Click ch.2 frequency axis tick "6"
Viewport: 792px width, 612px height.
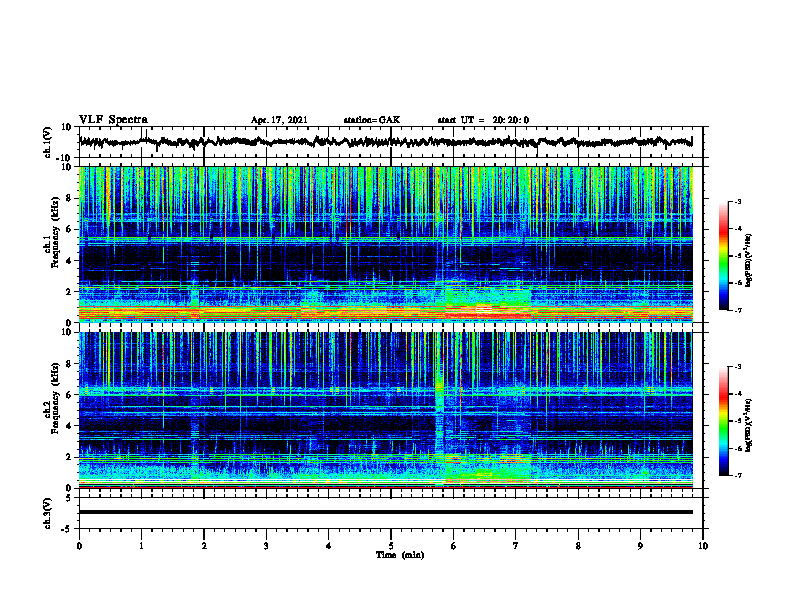click(69, 395)
